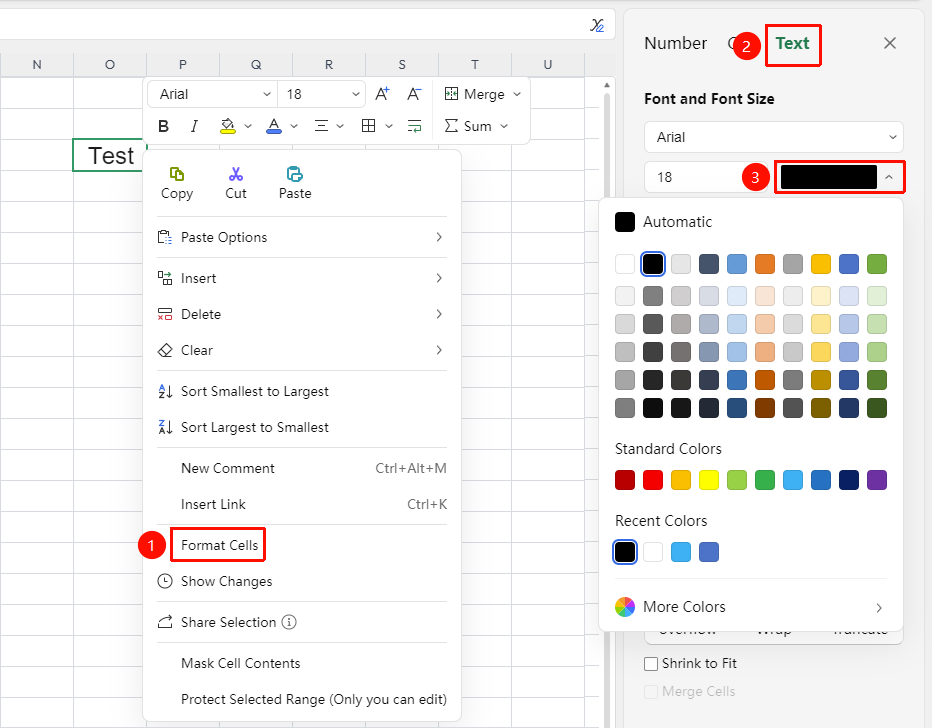932x728 pixels.
Task: Open the Arial font dropdown in side panel
Action: [x=773, y=137]
